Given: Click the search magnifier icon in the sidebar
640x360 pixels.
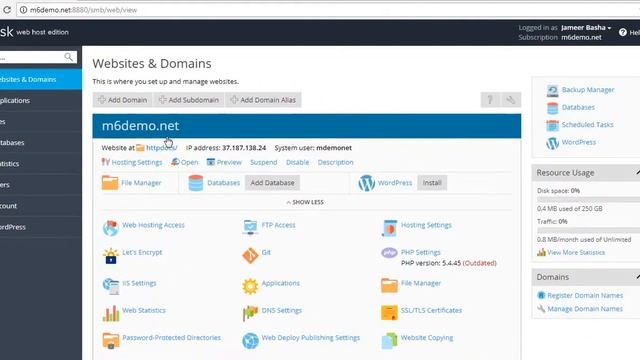Looking at the screenshot, I should pyautogui.click(x=69, y=57).
